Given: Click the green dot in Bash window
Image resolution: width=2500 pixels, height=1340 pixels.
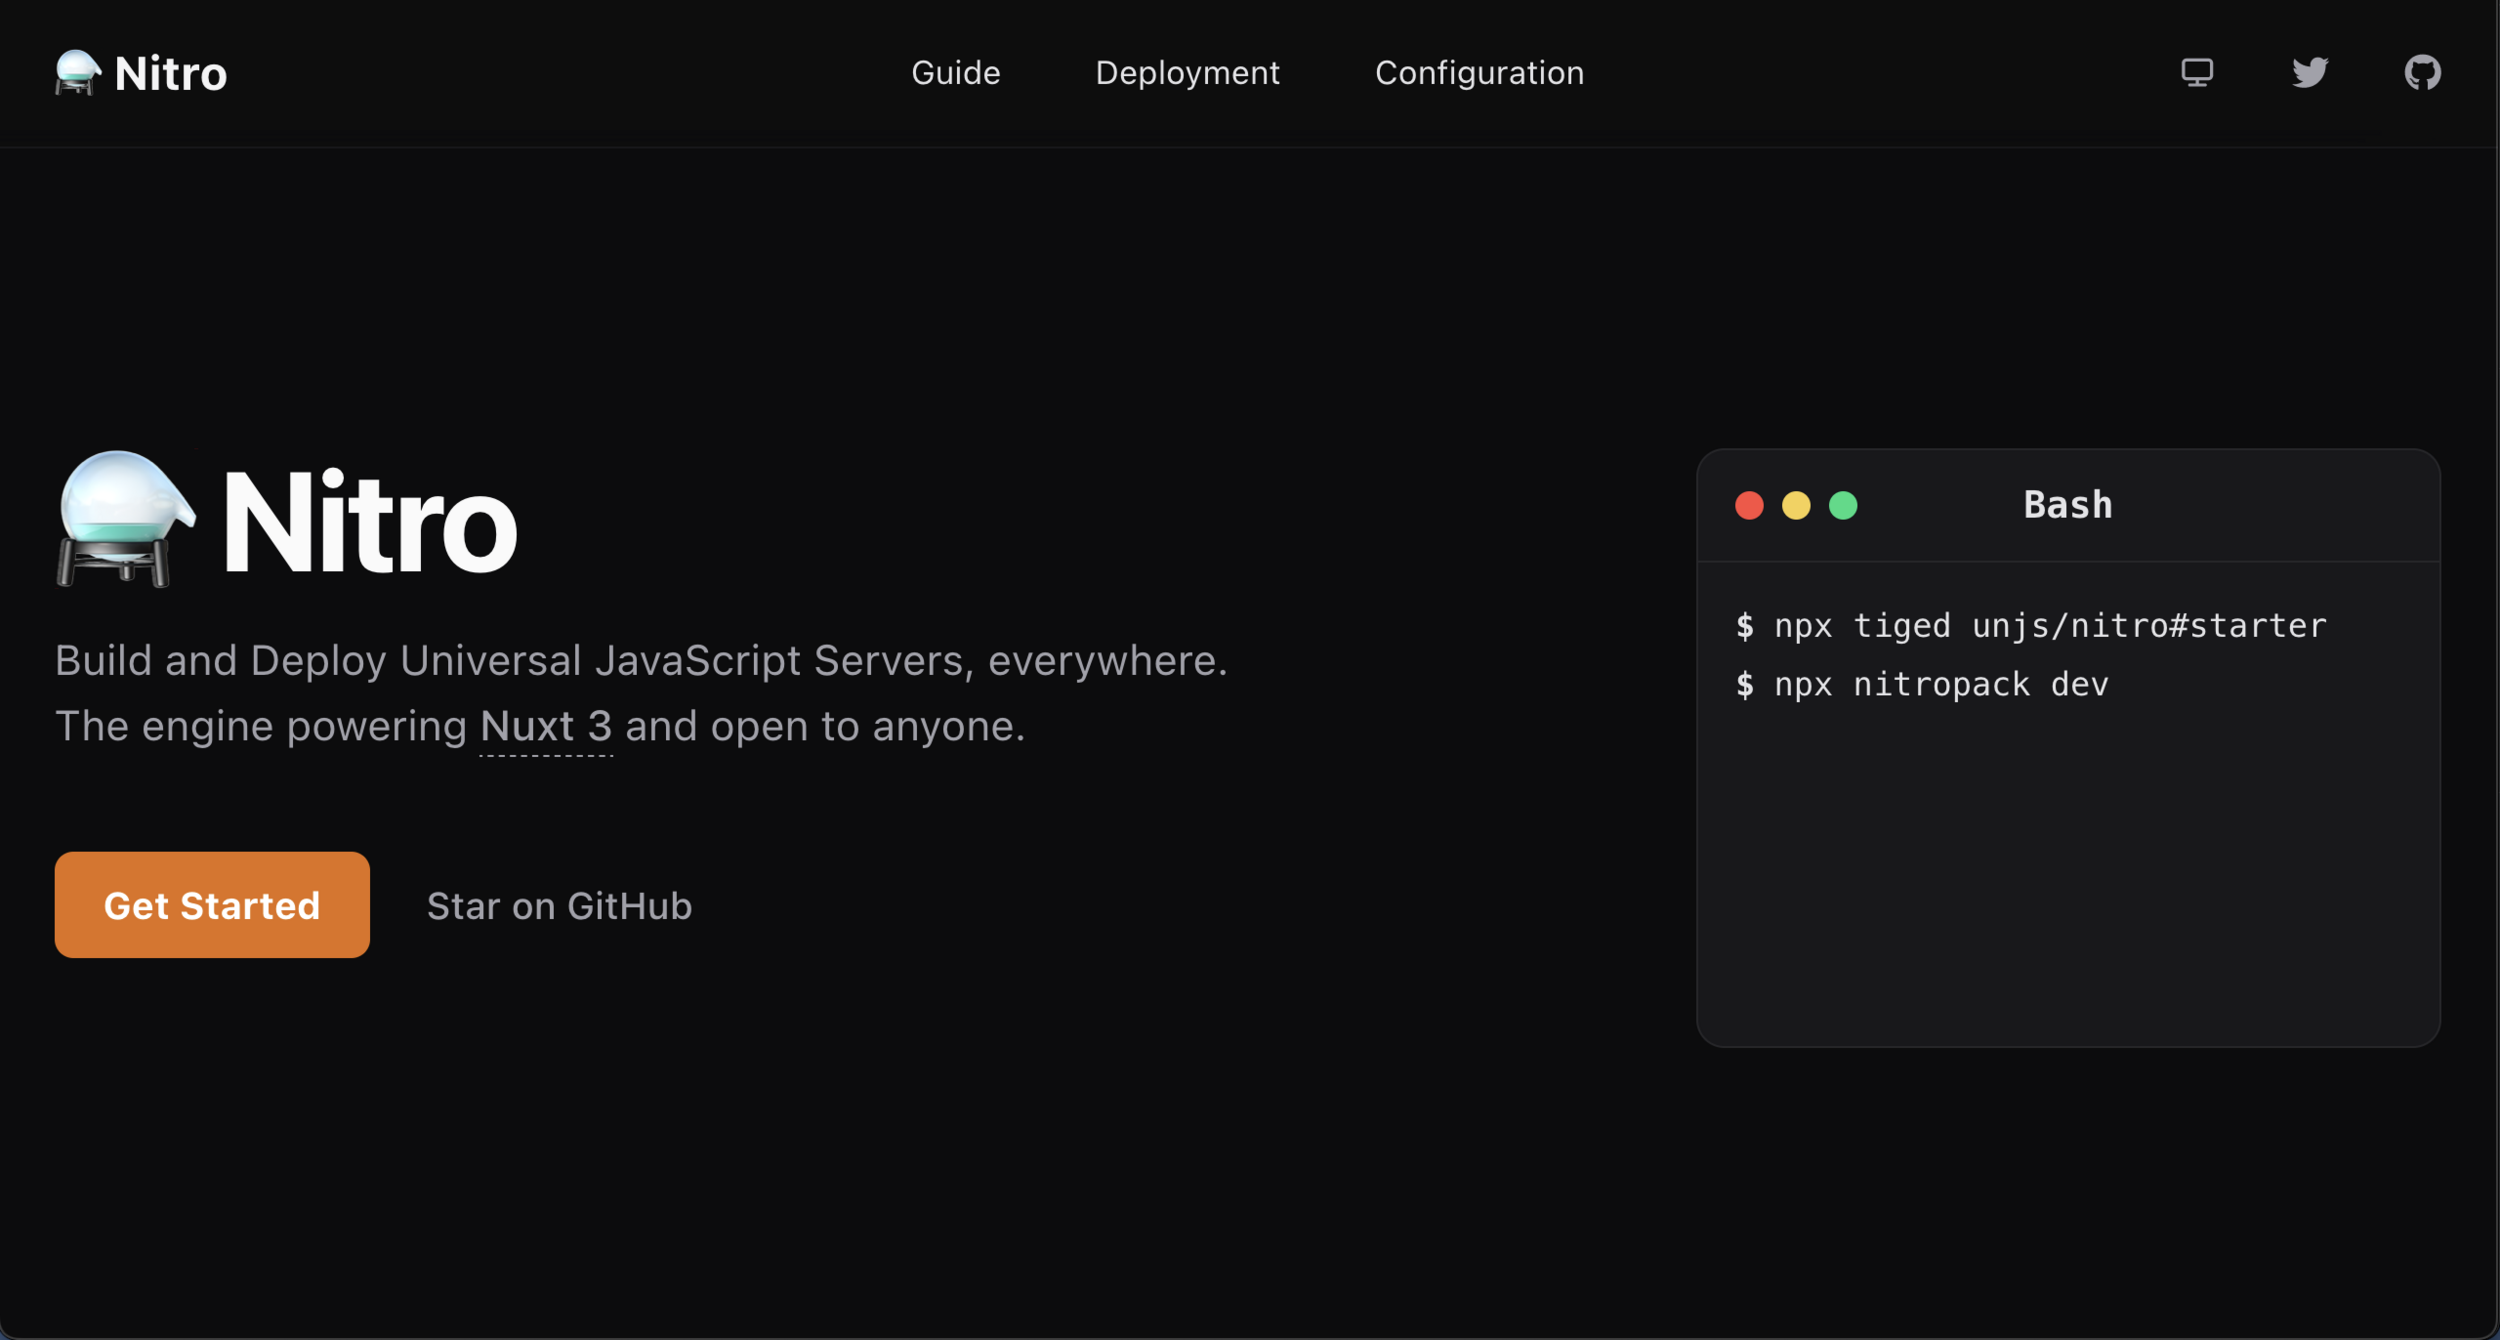Looking at the screenshot, I should click(x=1843, y=506).
